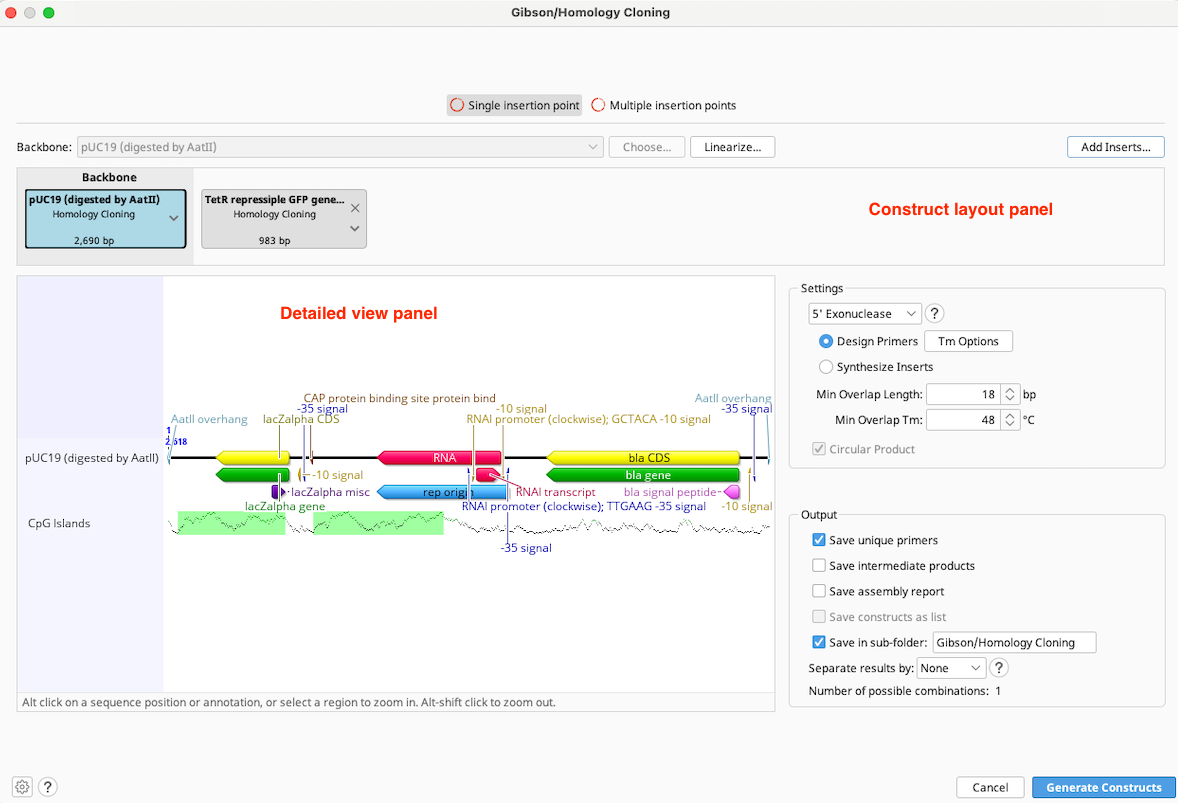
Task: Click the first green CpG island region
Action: 231,523
